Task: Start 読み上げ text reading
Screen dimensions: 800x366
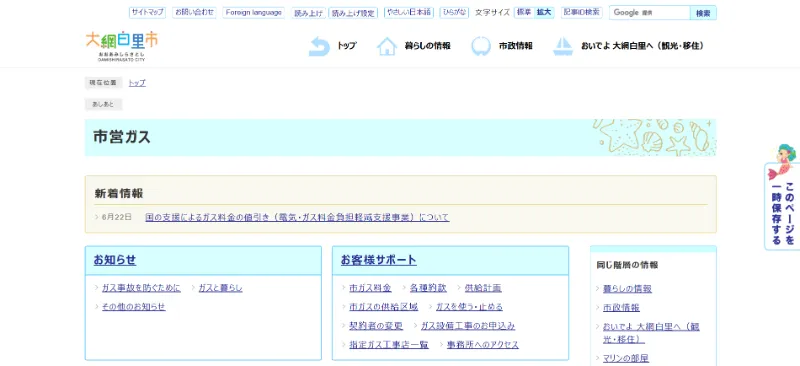Action: point(309,13)
